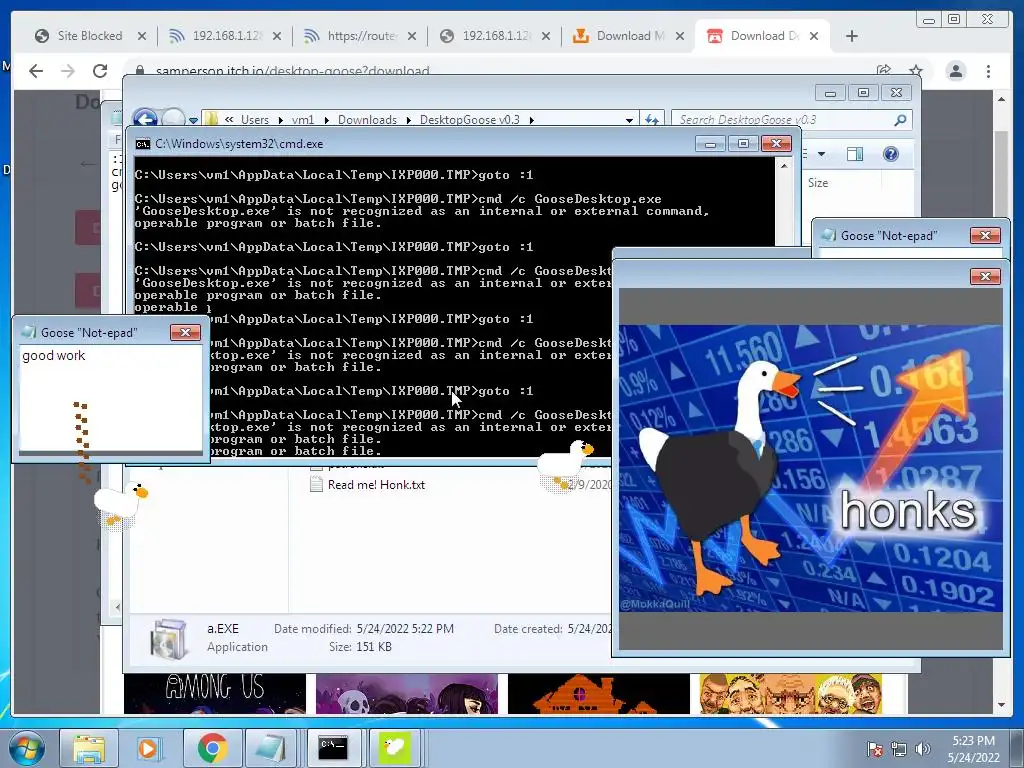Expand arrow after DesktopGoose v0.3 breadcrumb
The height and width of the screenshot is (768, 1024).
pyautogui.click(x=532, y=120)
